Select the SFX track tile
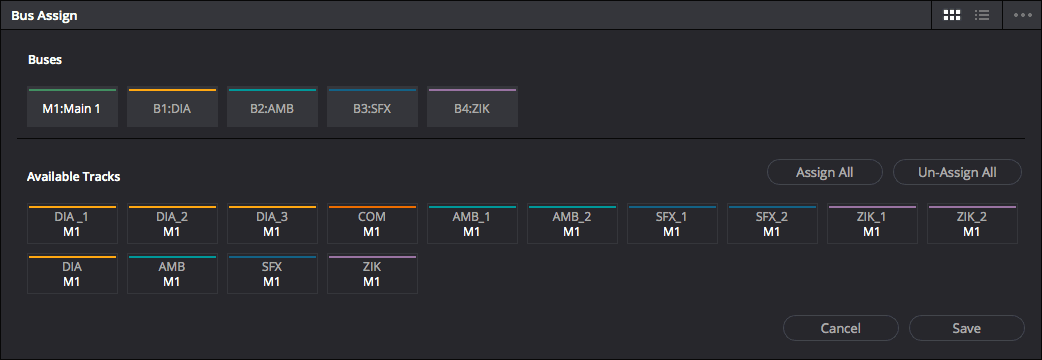The height and width of the screenshot is (360, 1042). pos(272,274)
